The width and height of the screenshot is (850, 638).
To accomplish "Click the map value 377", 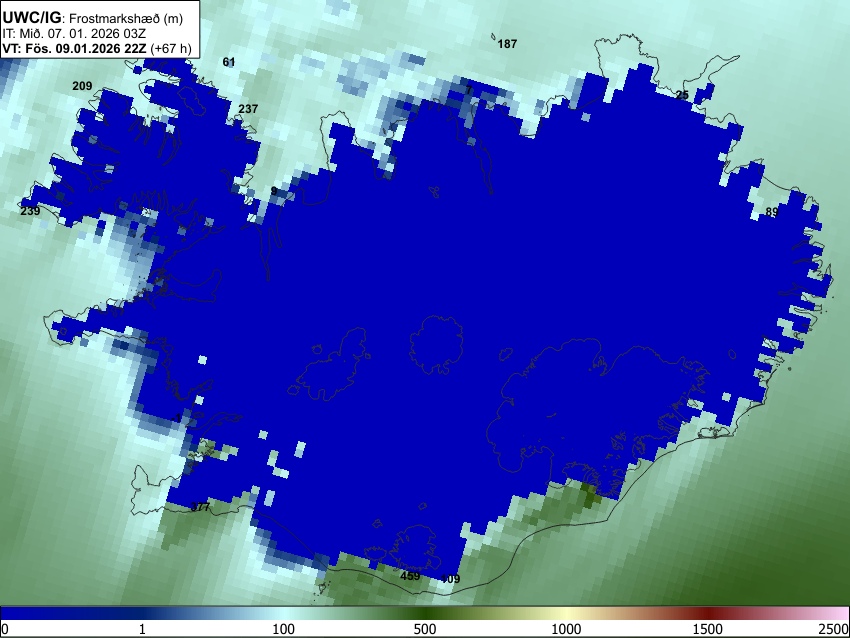I will (x=201, y=507).
